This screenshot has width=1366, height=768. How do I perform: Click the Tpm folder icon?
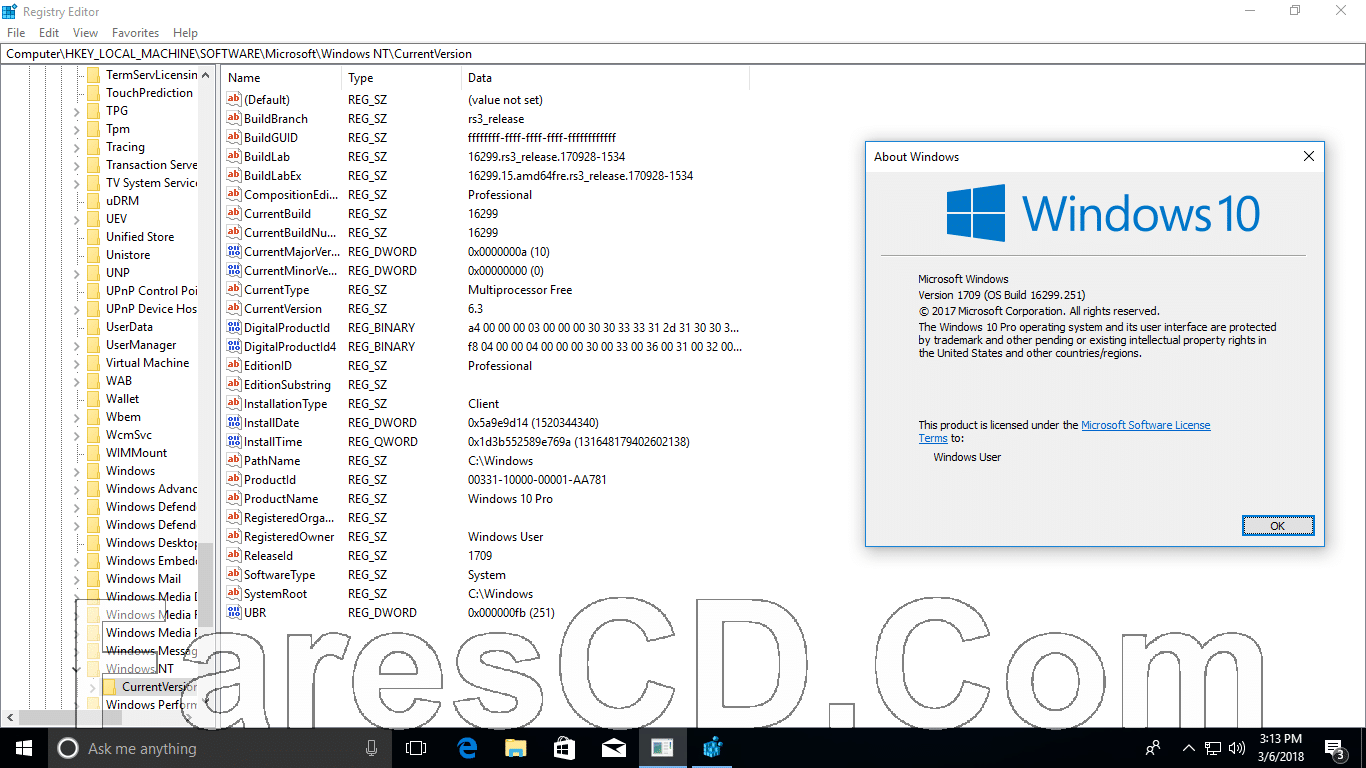coord(93,129)
